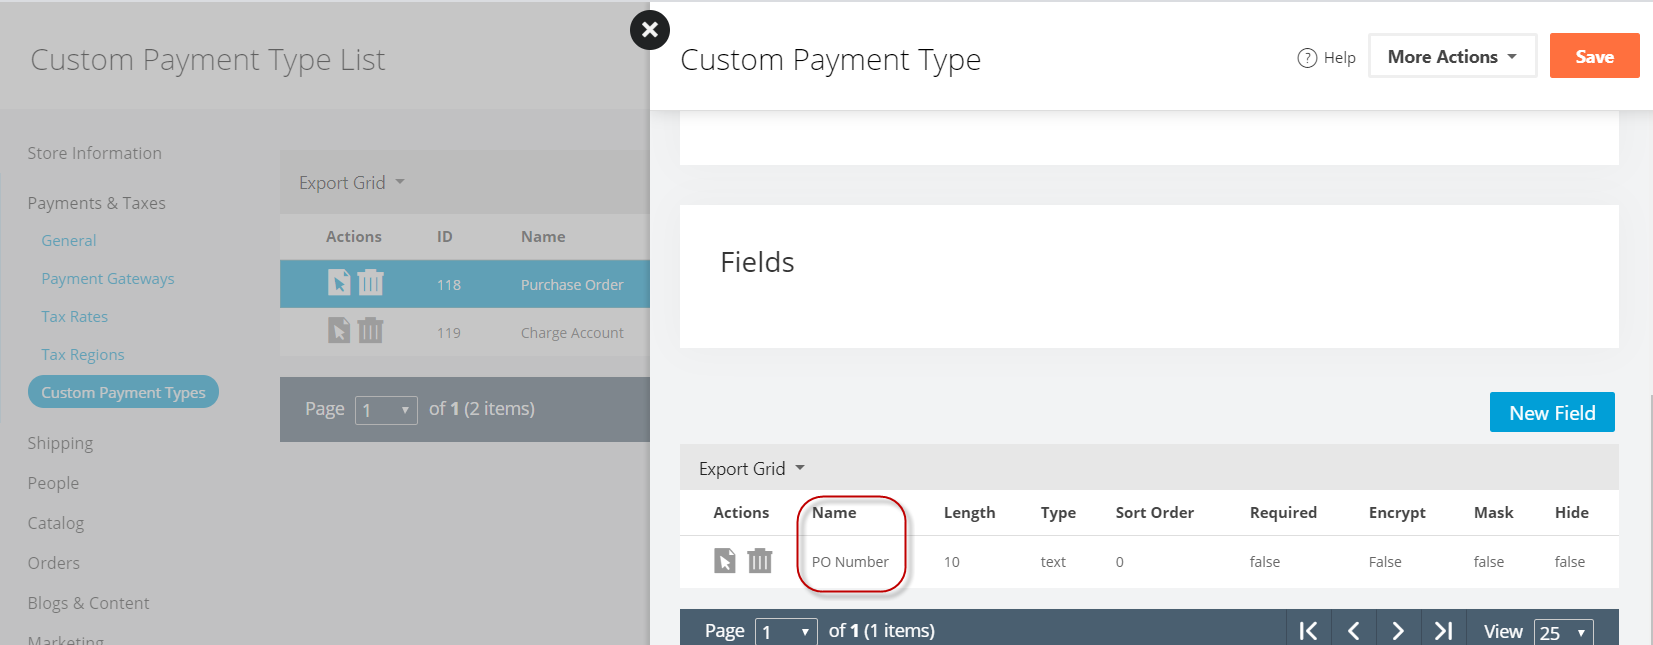Go to last page of fields grid
Viewport: 1653px width, 645px height.
point(1443,631)
